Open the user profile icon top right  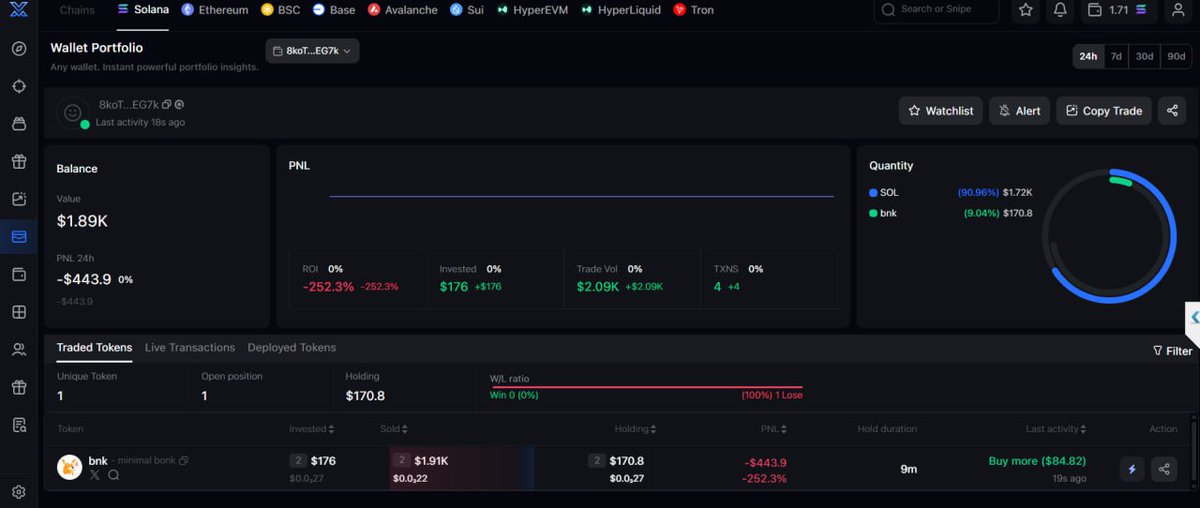pos(1177,10)
